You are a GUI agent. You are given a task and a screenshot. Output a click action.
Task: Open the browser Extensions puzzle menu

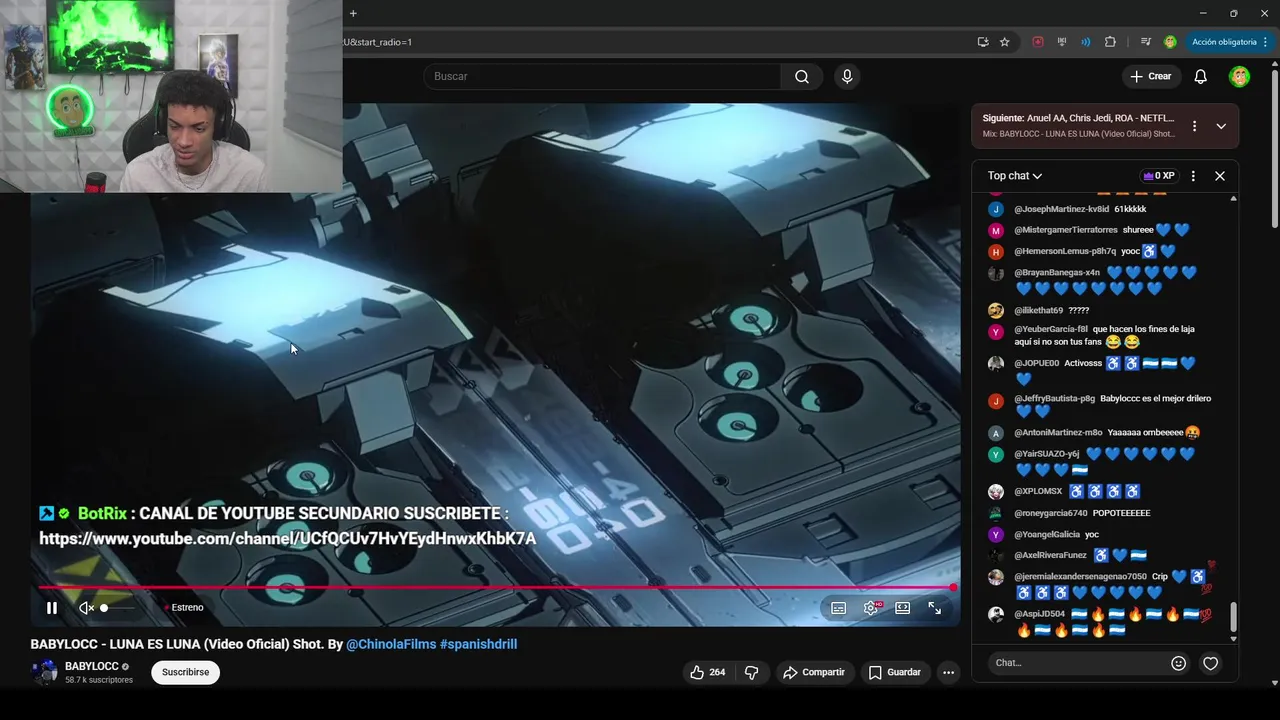(1110, 42)
